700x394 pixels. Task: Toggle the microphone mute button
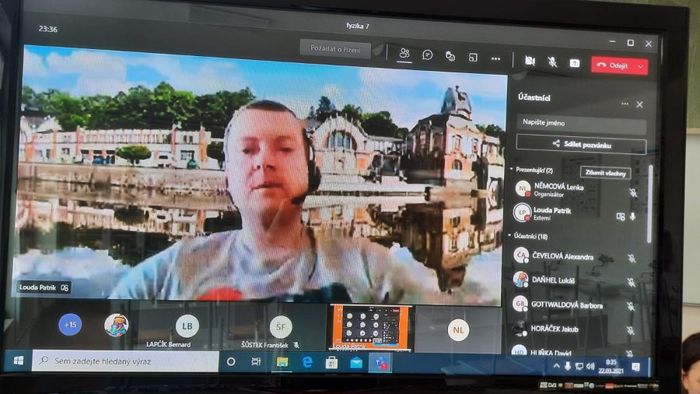(552, 62)
